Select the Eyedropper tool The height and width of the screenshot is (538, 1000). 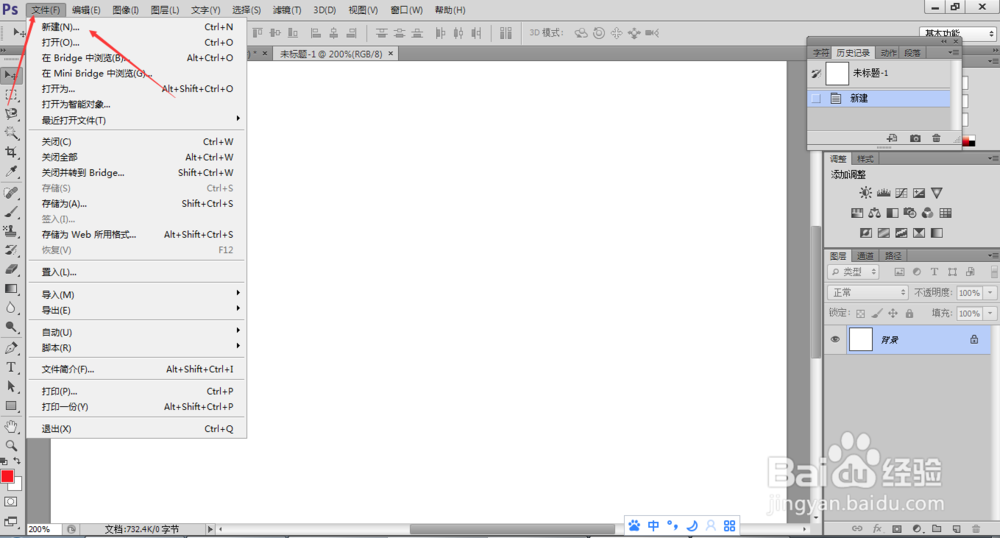[11, 171]
